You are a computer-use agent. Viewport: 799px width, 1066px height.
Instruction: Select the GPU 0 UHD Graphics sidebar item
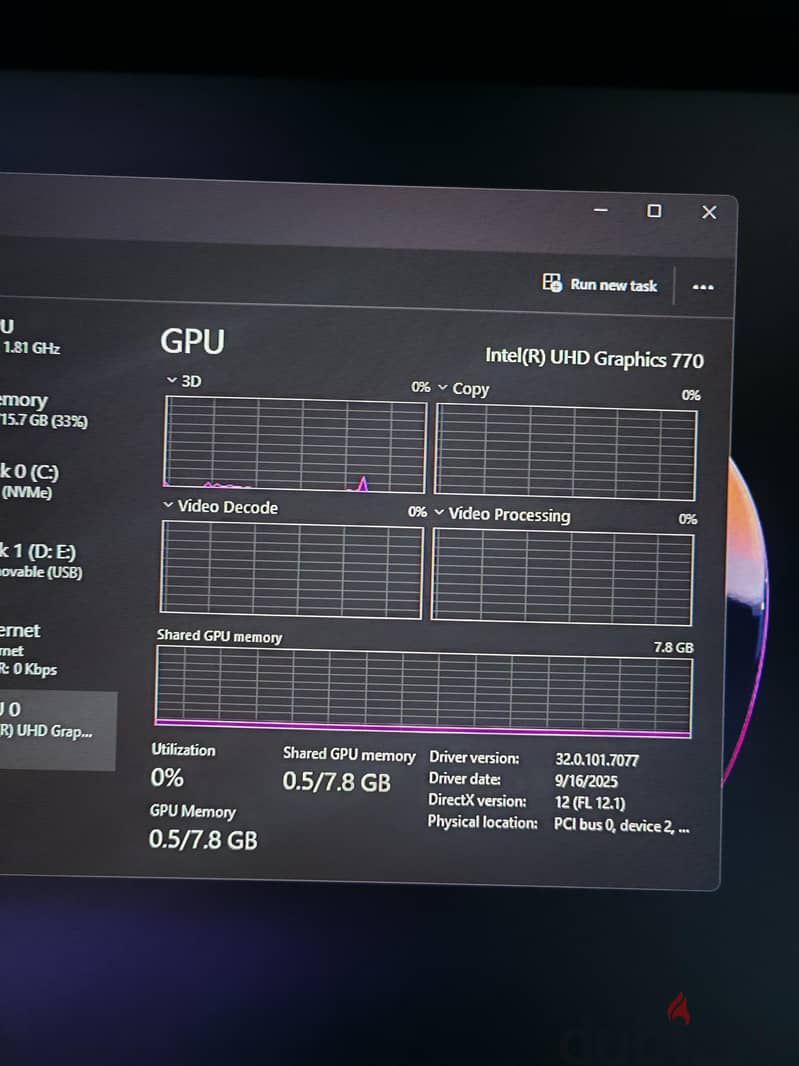(x=58, y=731)
